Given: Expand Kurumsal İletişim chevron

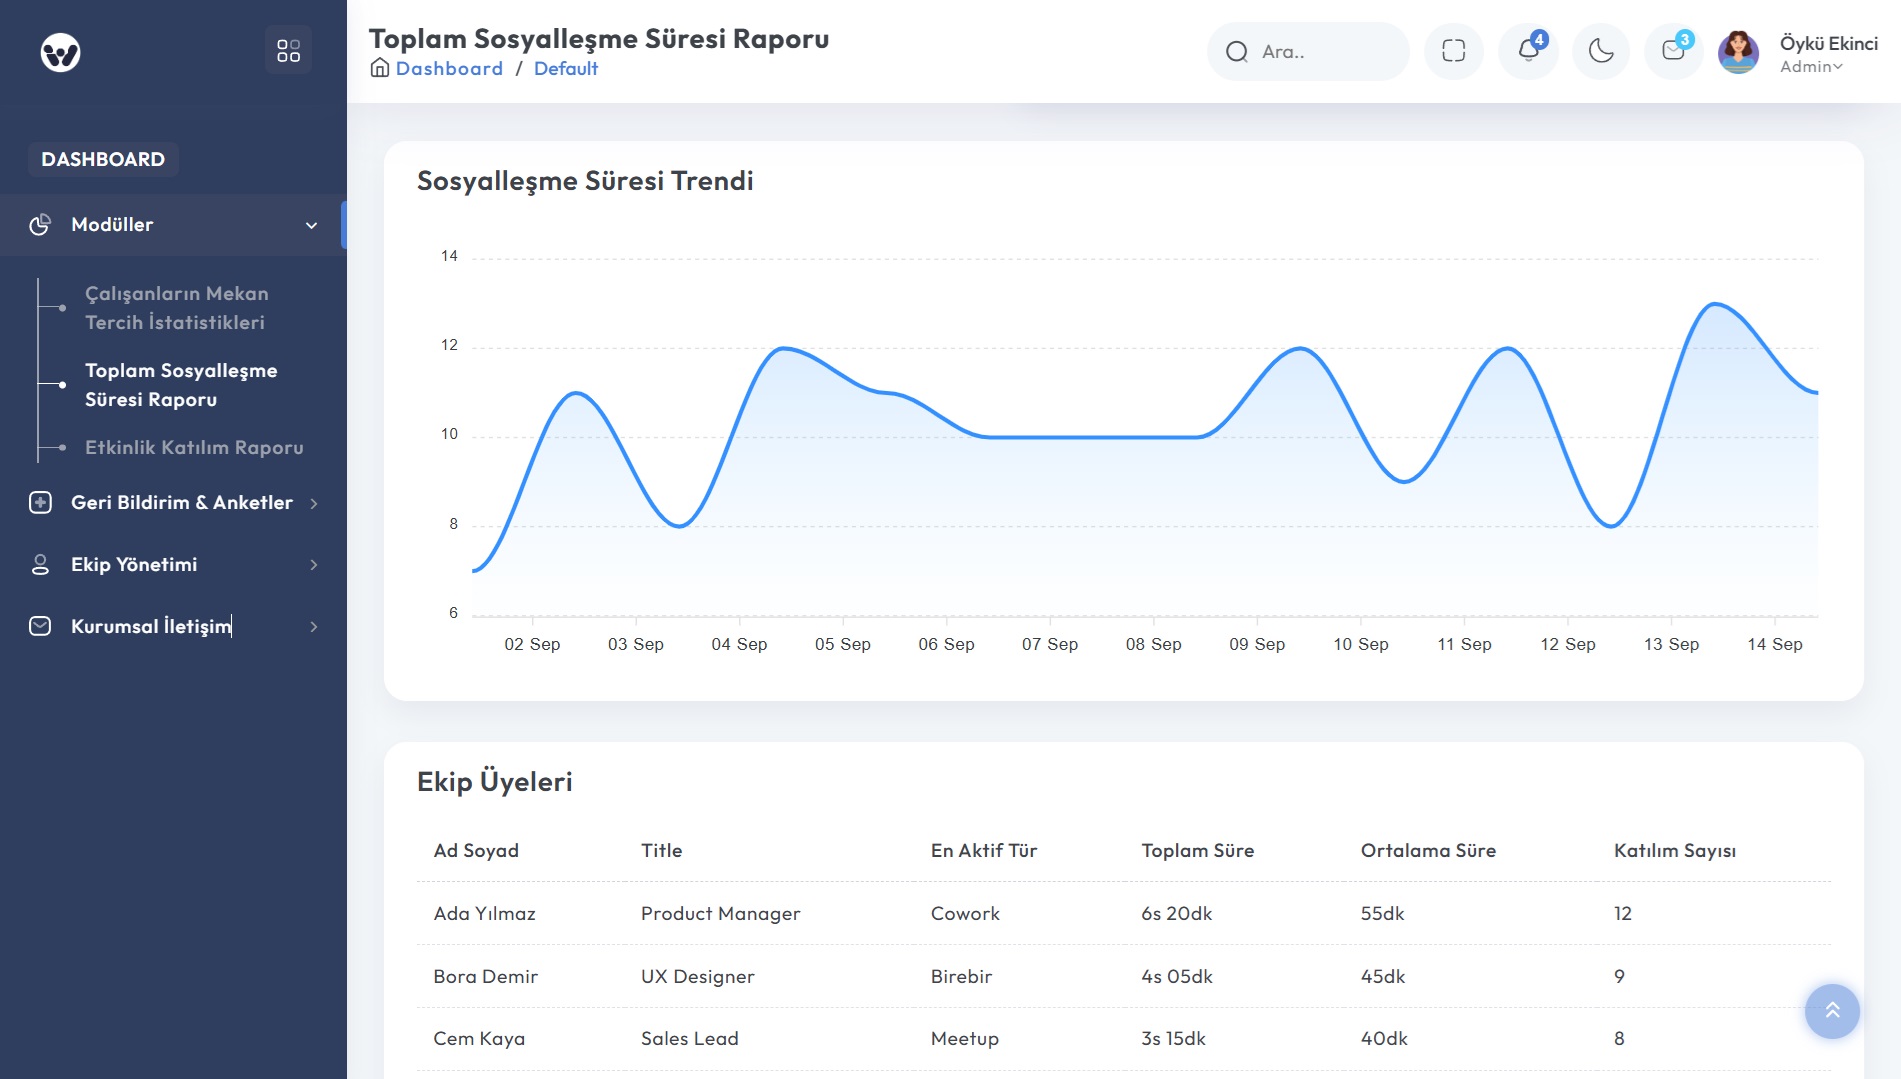Looking at the screenshot, I should (x=314, y=628).
